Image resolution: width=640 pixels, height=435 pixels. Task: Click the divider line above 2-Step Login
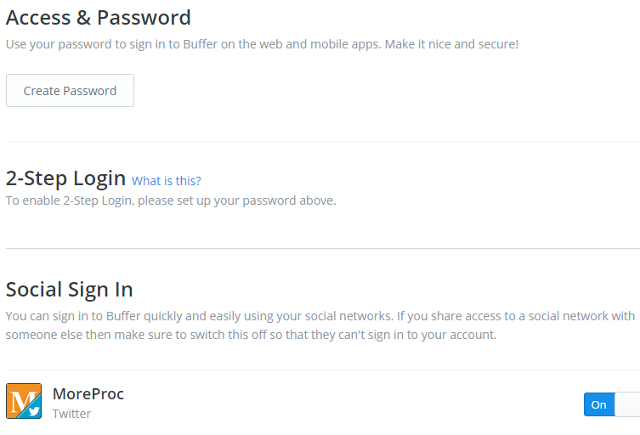click(x=322, y=142)
